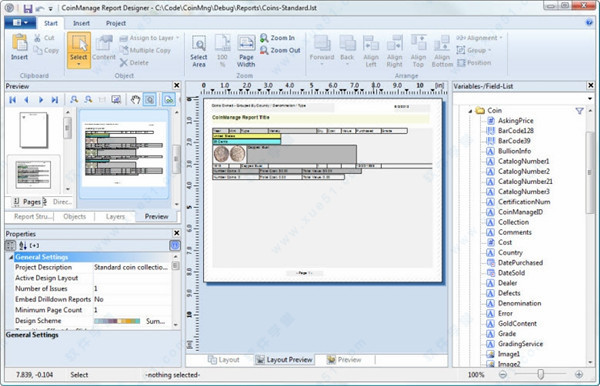600x386 pixels.
Task: Collapse the Coin folder in the field list
Action: tap(470, 111)
